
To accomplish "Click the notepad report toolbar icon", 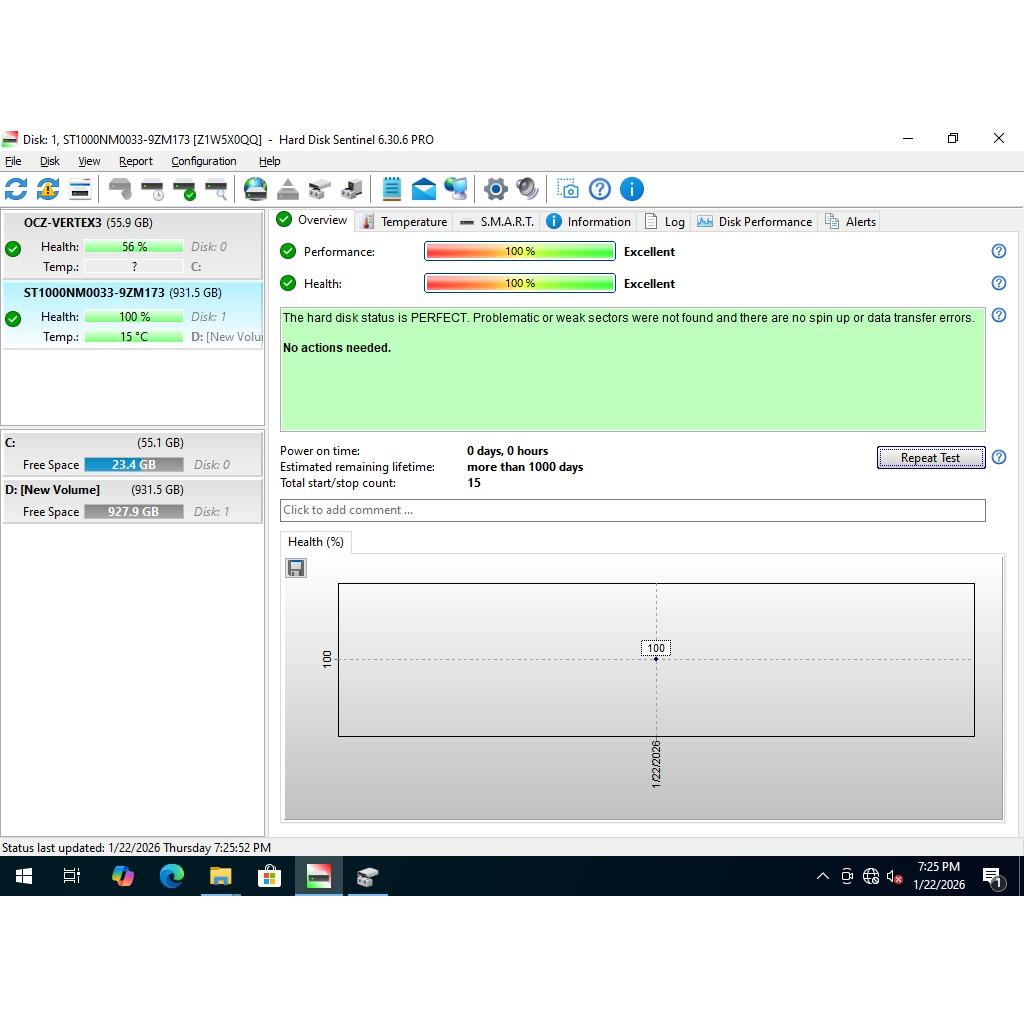I will point(391,189).
